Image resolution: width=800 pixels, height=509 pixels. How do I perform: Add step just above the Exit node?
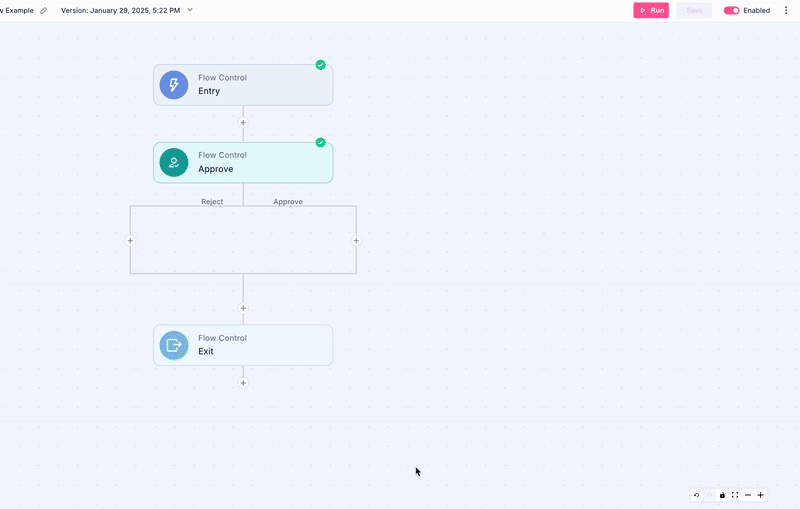point(243,308)
